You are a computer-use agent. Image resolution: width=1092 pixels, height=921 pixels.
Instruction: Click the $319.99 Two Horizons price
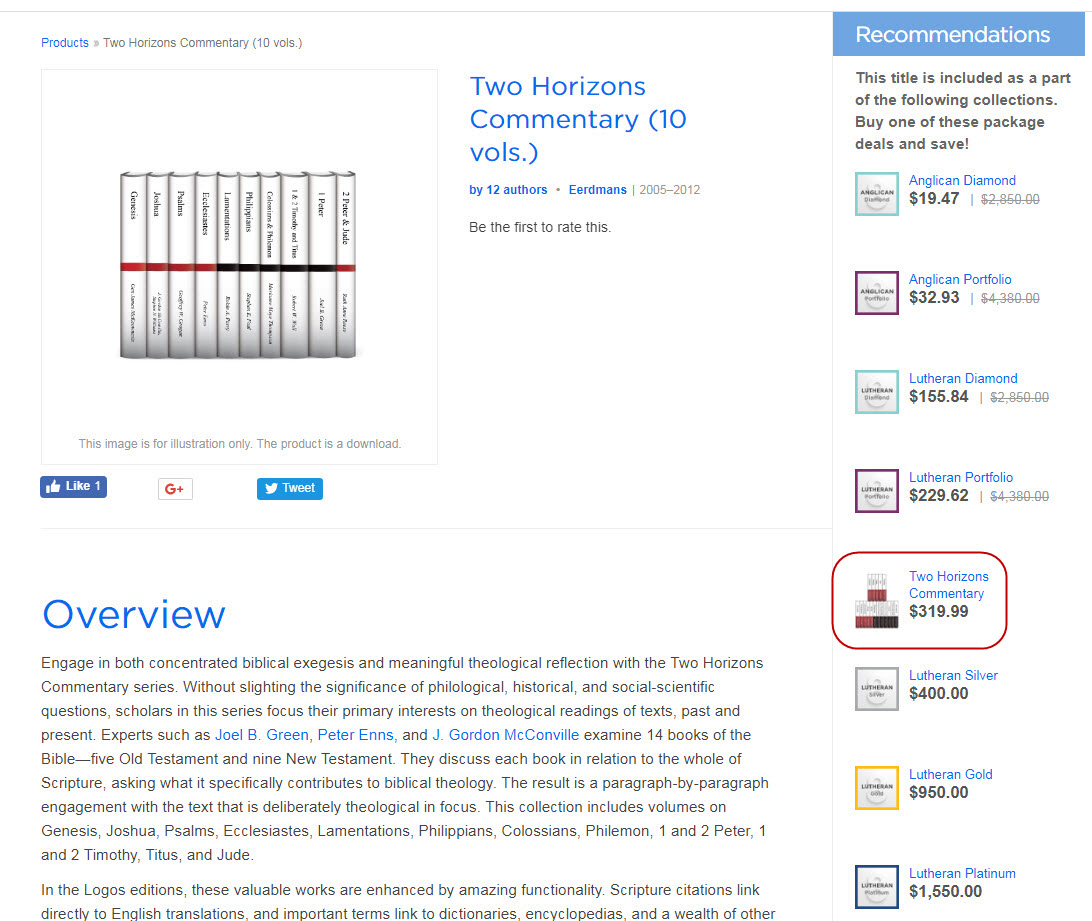click(939, 611)
